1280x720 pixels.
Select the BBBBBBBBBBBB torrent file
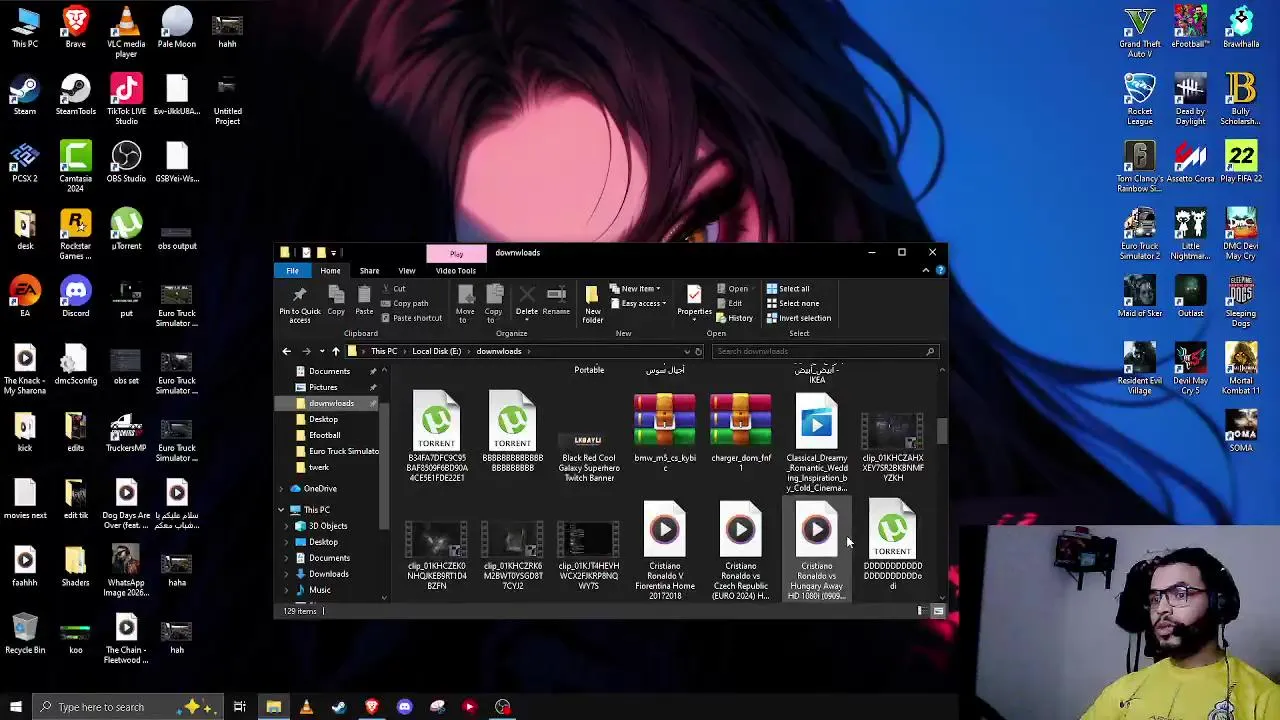pyautogui.click(x=513, y=432)
